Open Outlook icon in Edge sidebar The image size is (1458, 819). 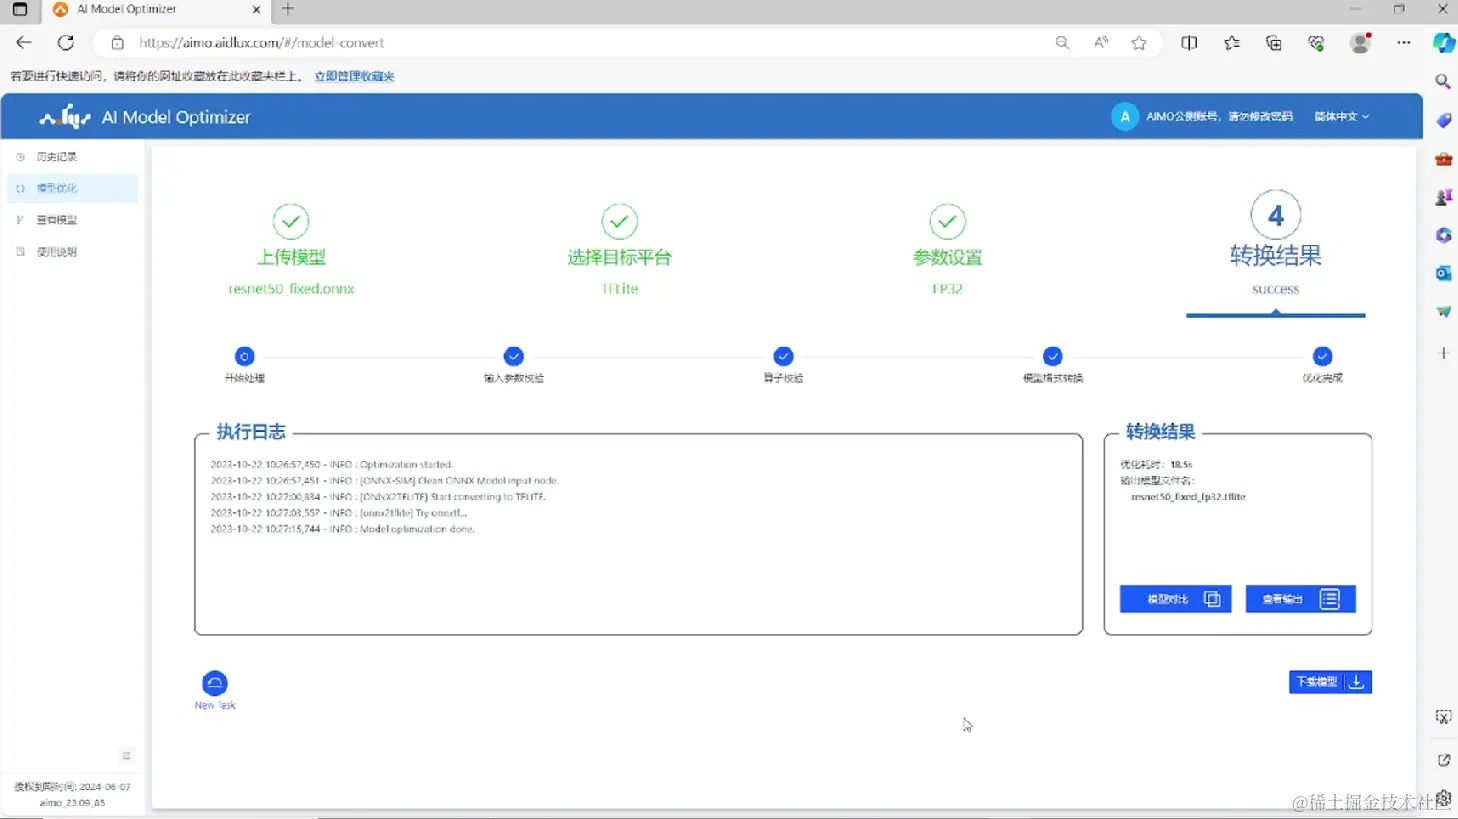(1443, 273)
